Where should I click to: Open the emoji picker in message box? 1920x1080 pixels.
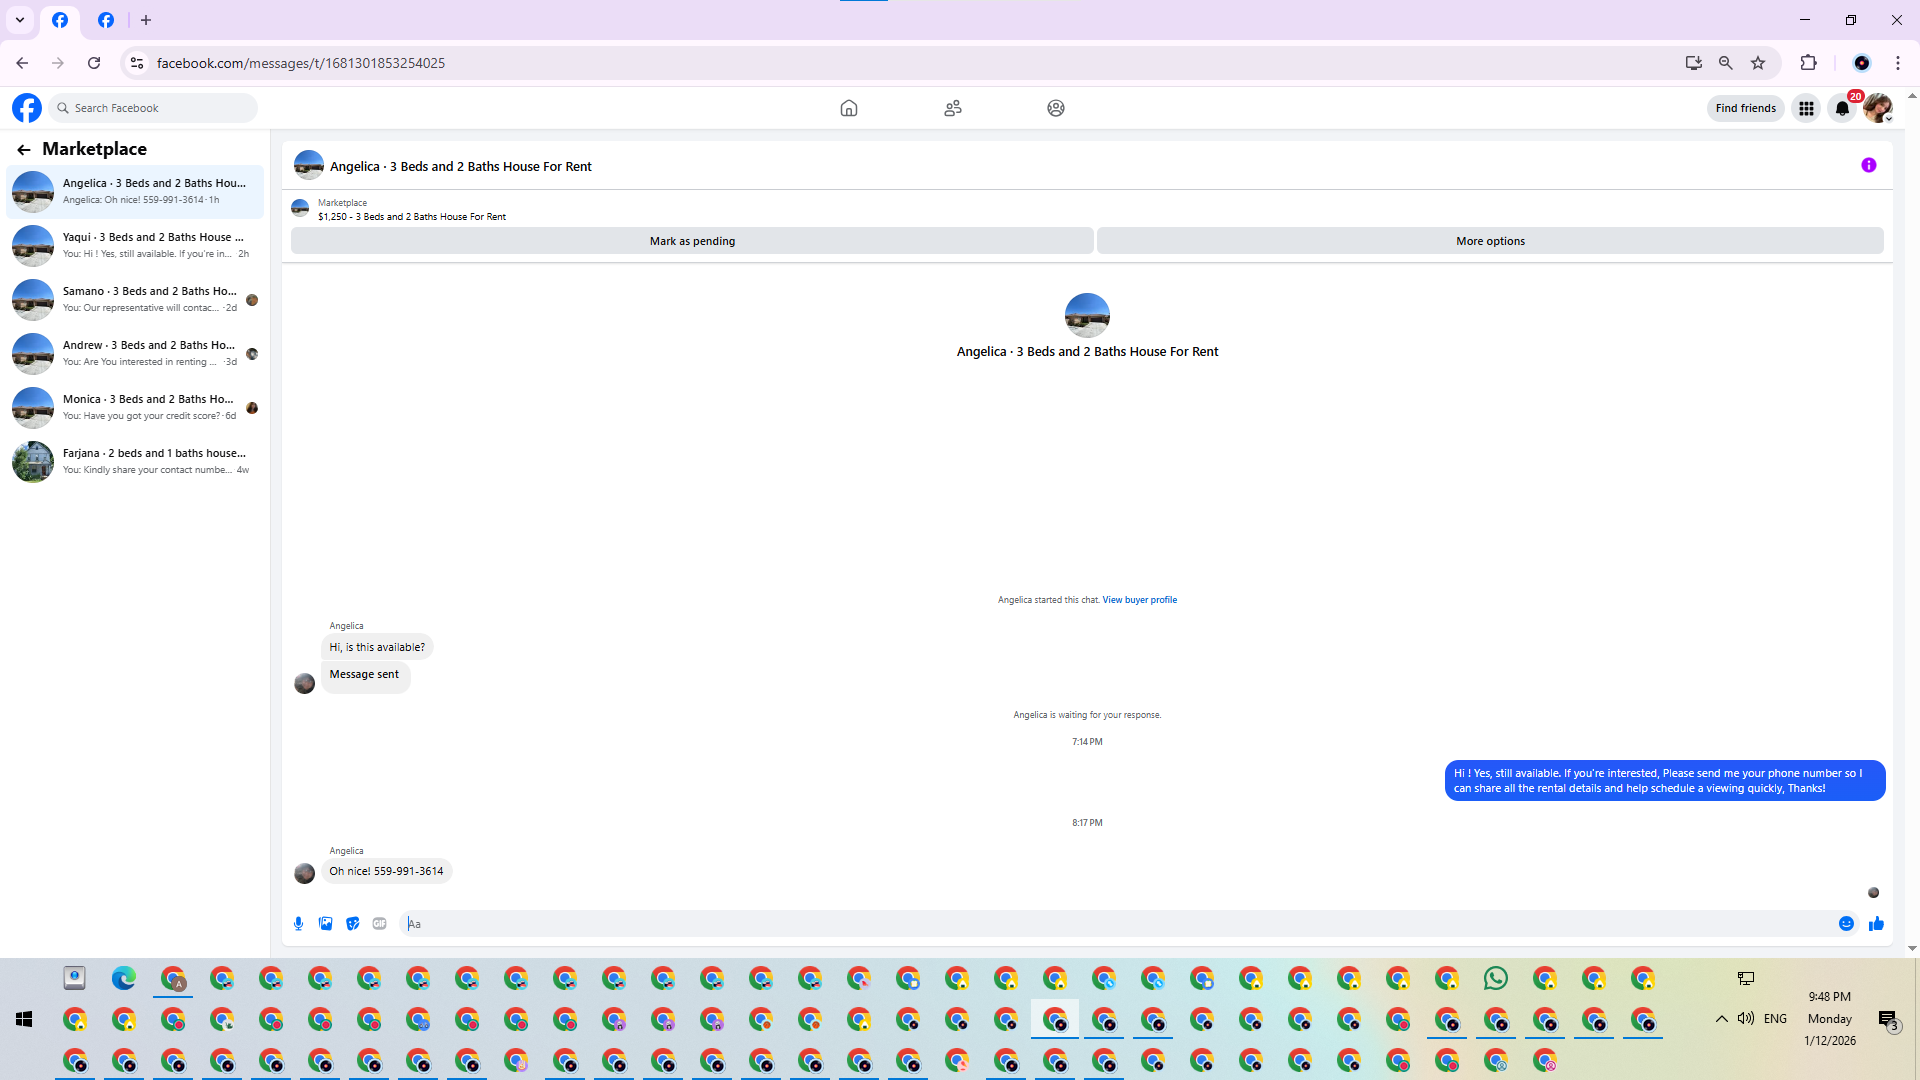[x=1846, y=924]
